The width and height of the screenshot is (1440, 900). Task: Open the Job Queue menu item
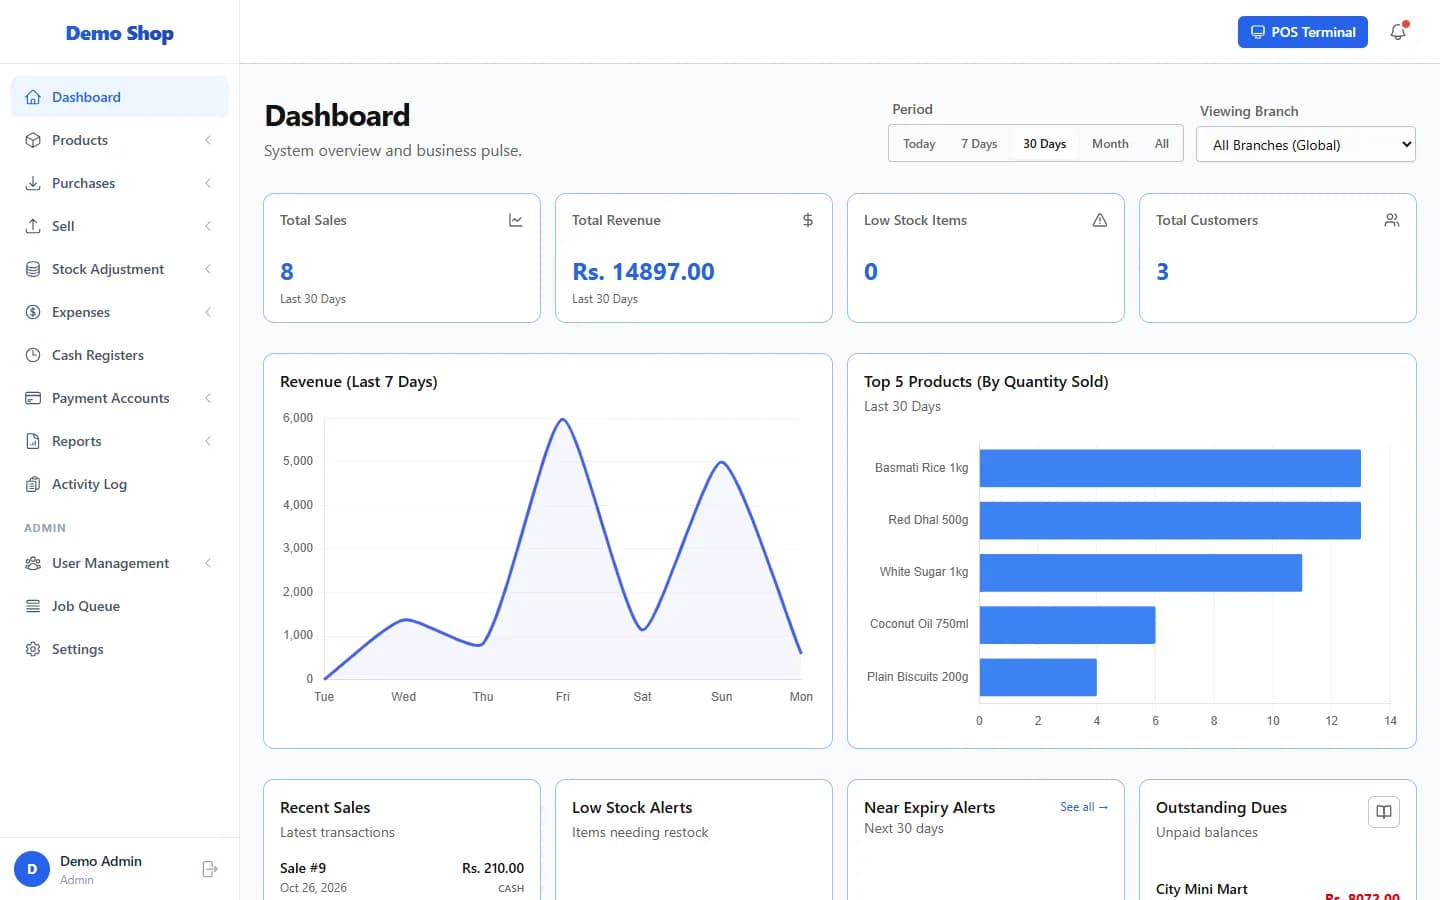pos(120,606)
